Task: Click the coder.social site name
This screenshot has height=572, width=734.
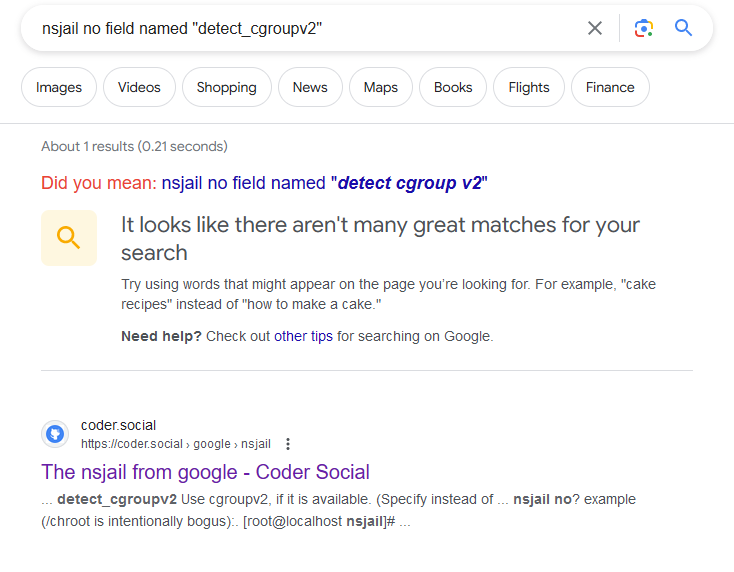Action: 118,425
